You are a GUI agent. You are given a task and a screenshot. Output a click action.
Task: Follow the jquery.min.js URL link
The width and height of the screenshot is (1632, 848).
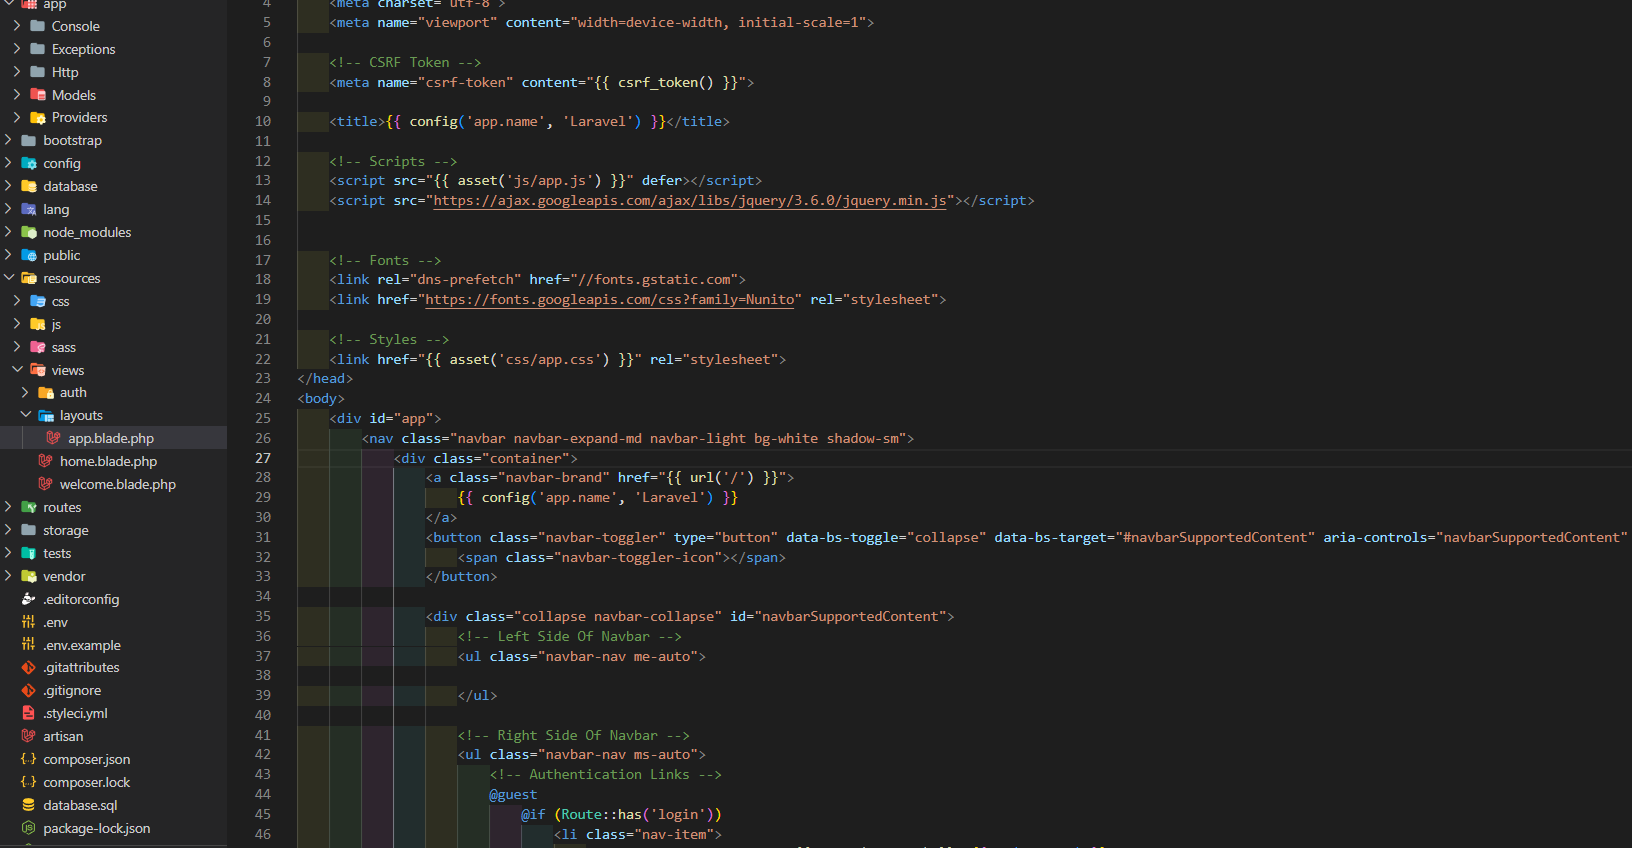tap(689, 200)
